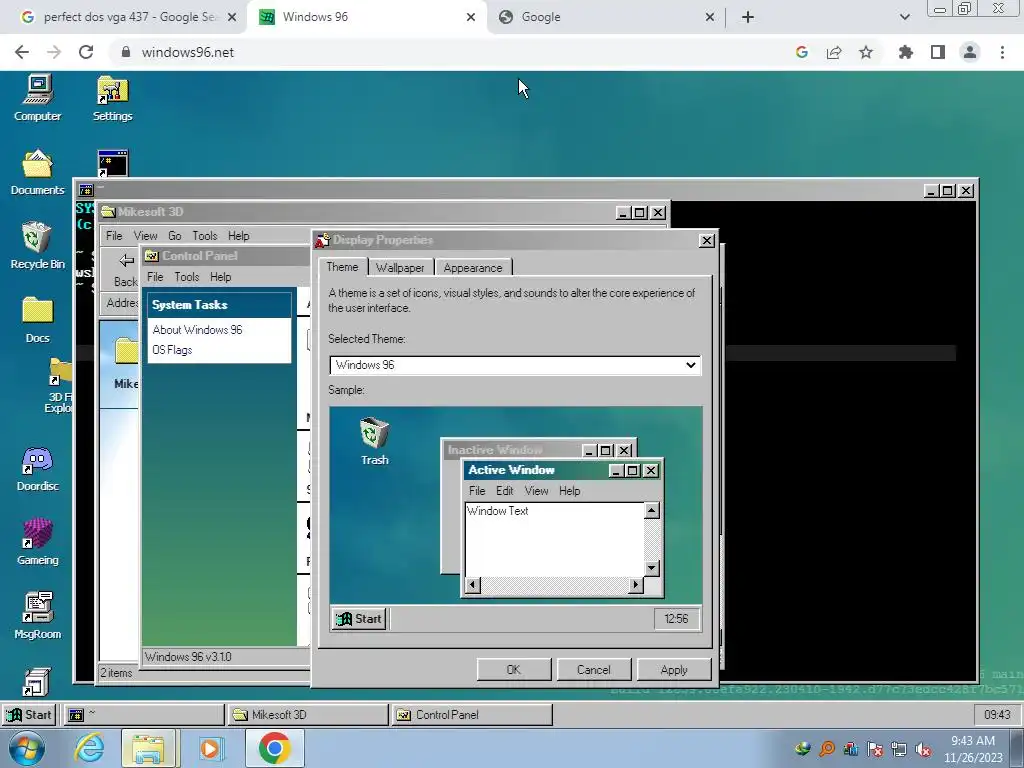
Task: Switch to Control Panel taskbar button
Action: (472, 714)
